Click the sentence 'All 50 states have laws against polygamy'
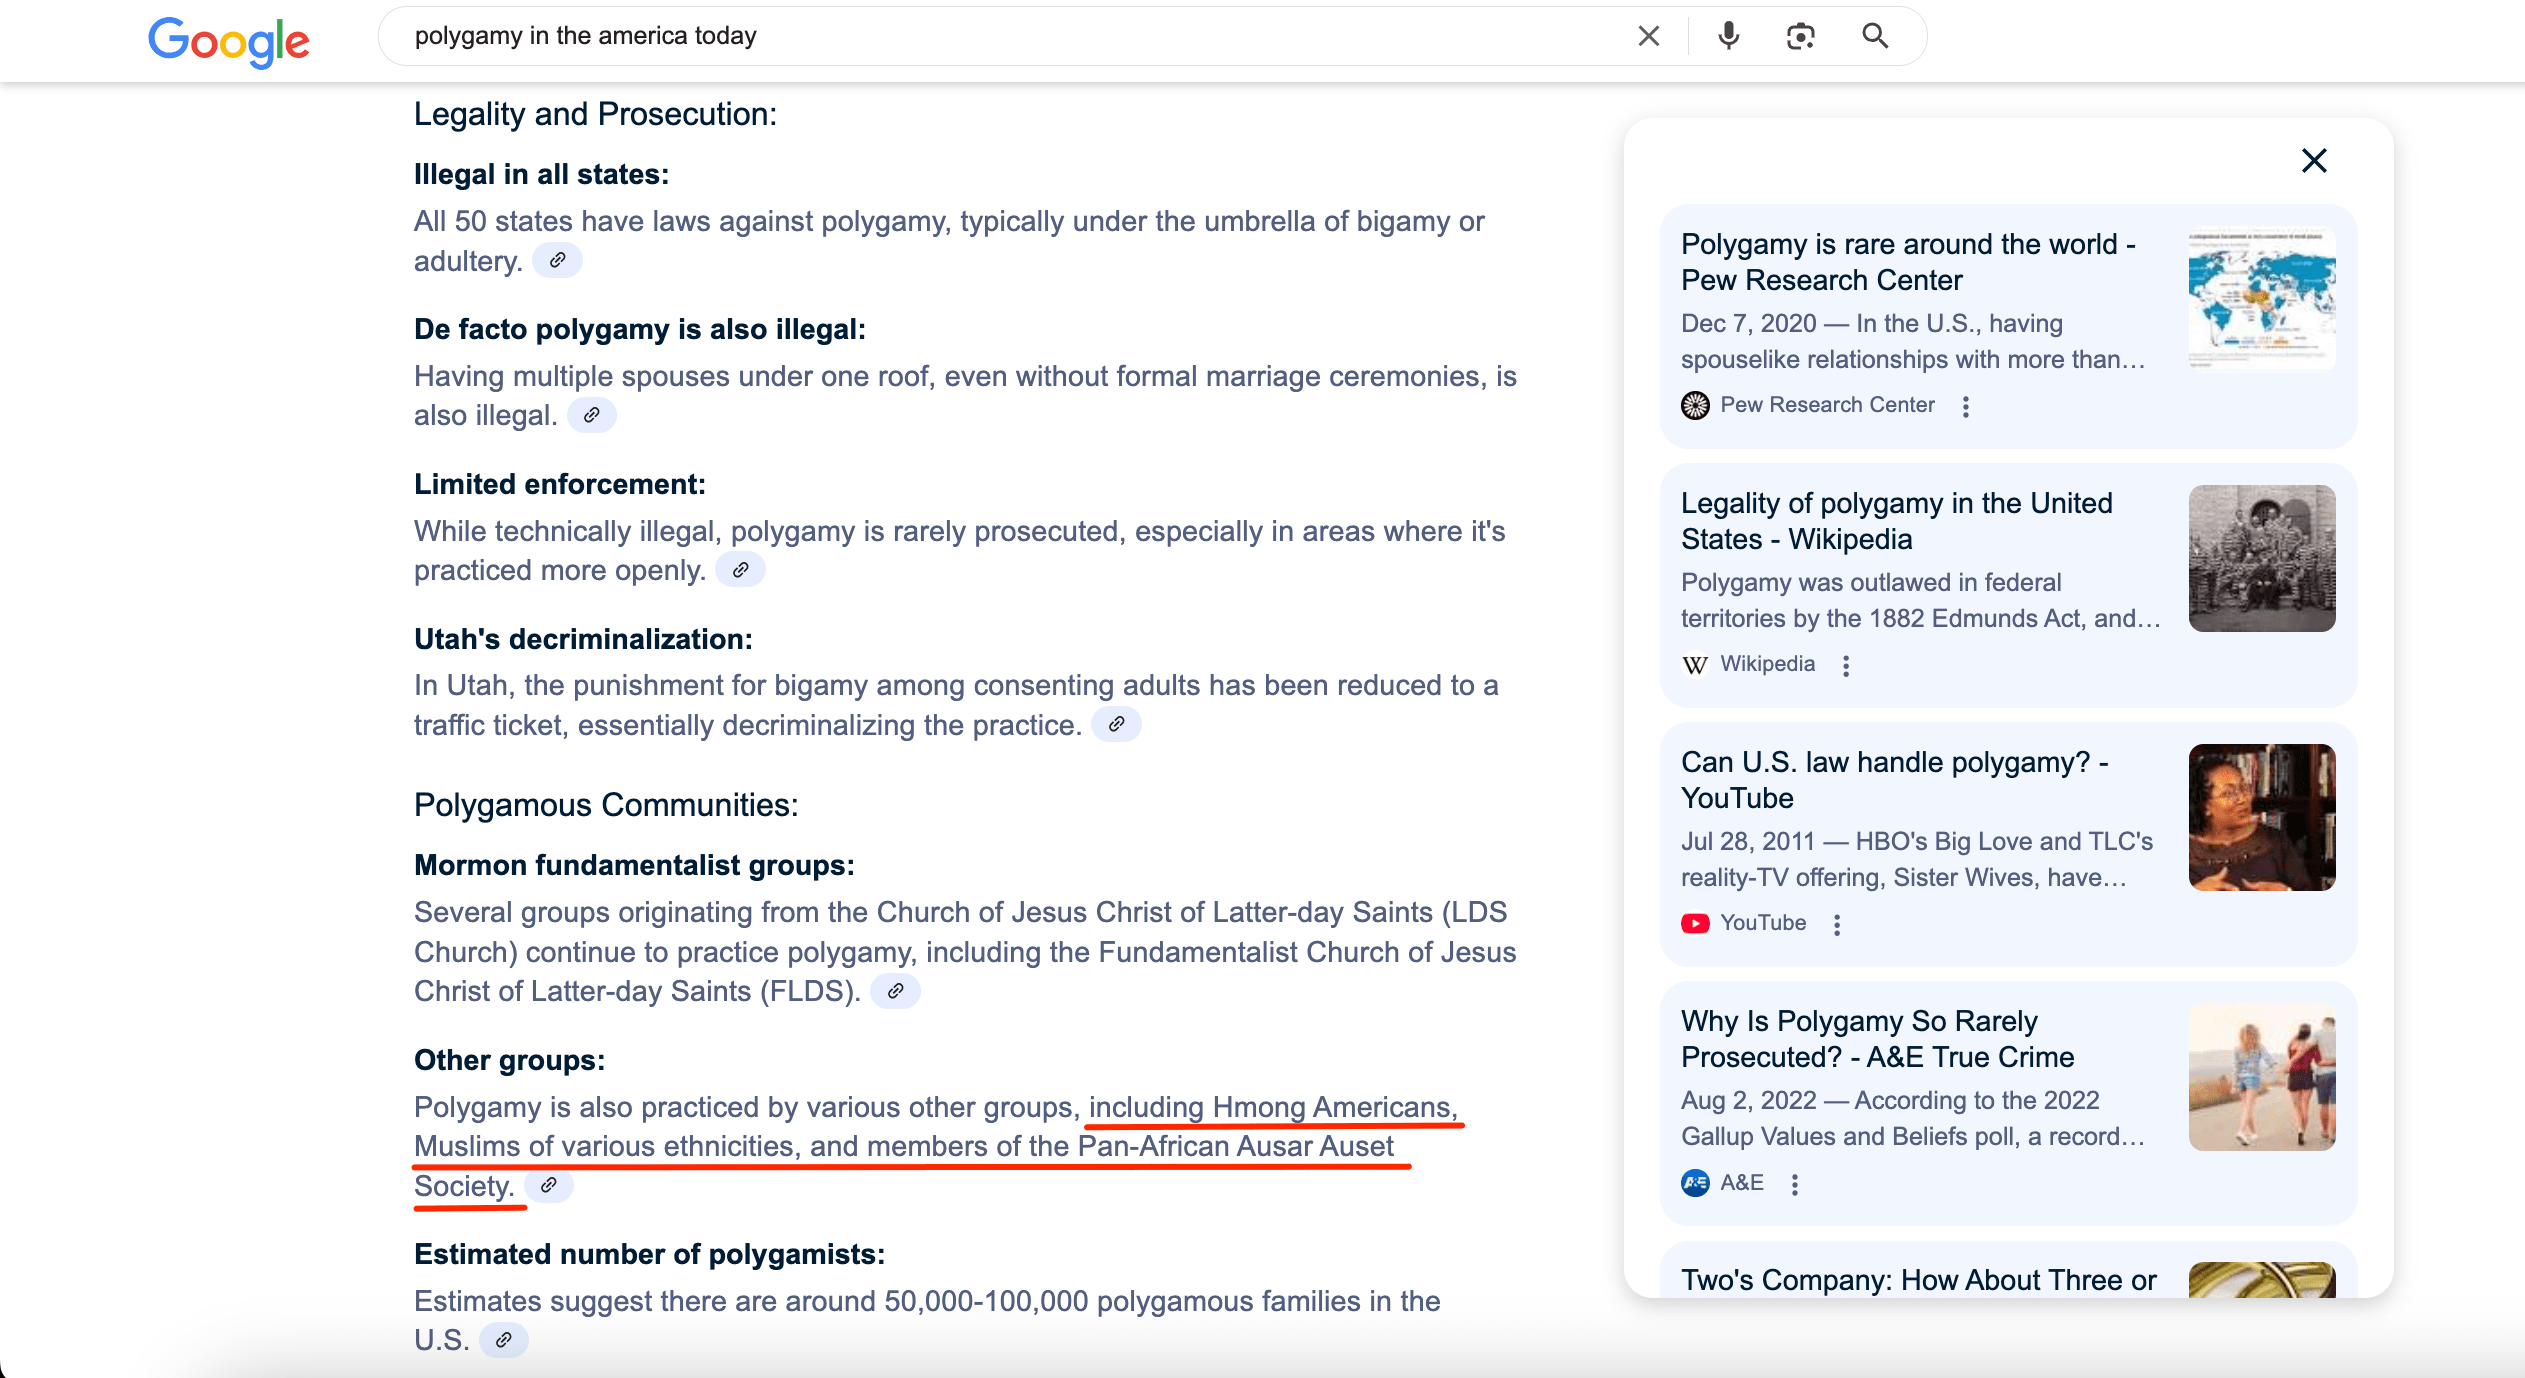2525x1378 pixels. [x=681, y=221]
